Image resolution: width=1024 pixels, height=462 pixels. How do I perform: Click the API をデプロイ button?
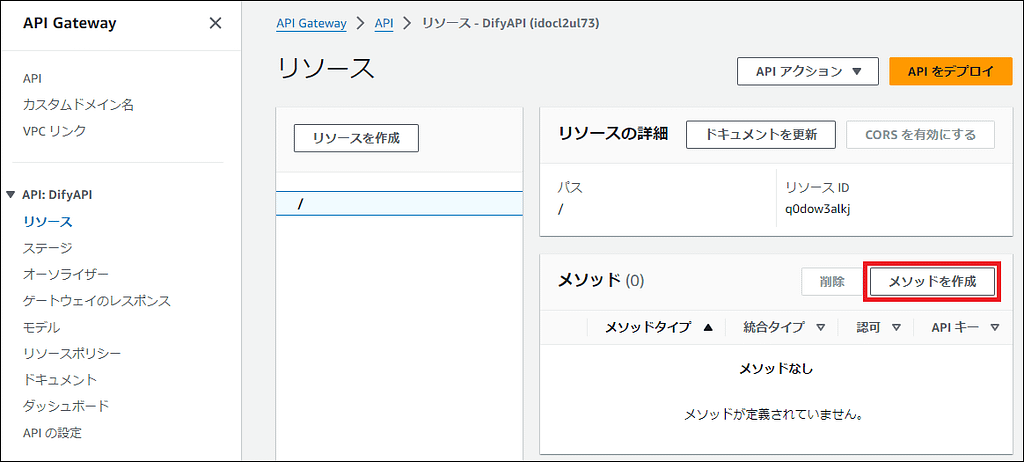(x=951, y=71)
